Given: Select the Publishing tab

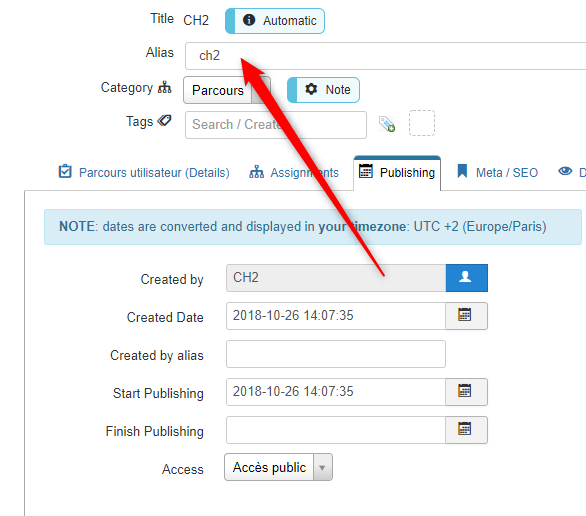Looking at the screenshot, I should click(397, 173).
